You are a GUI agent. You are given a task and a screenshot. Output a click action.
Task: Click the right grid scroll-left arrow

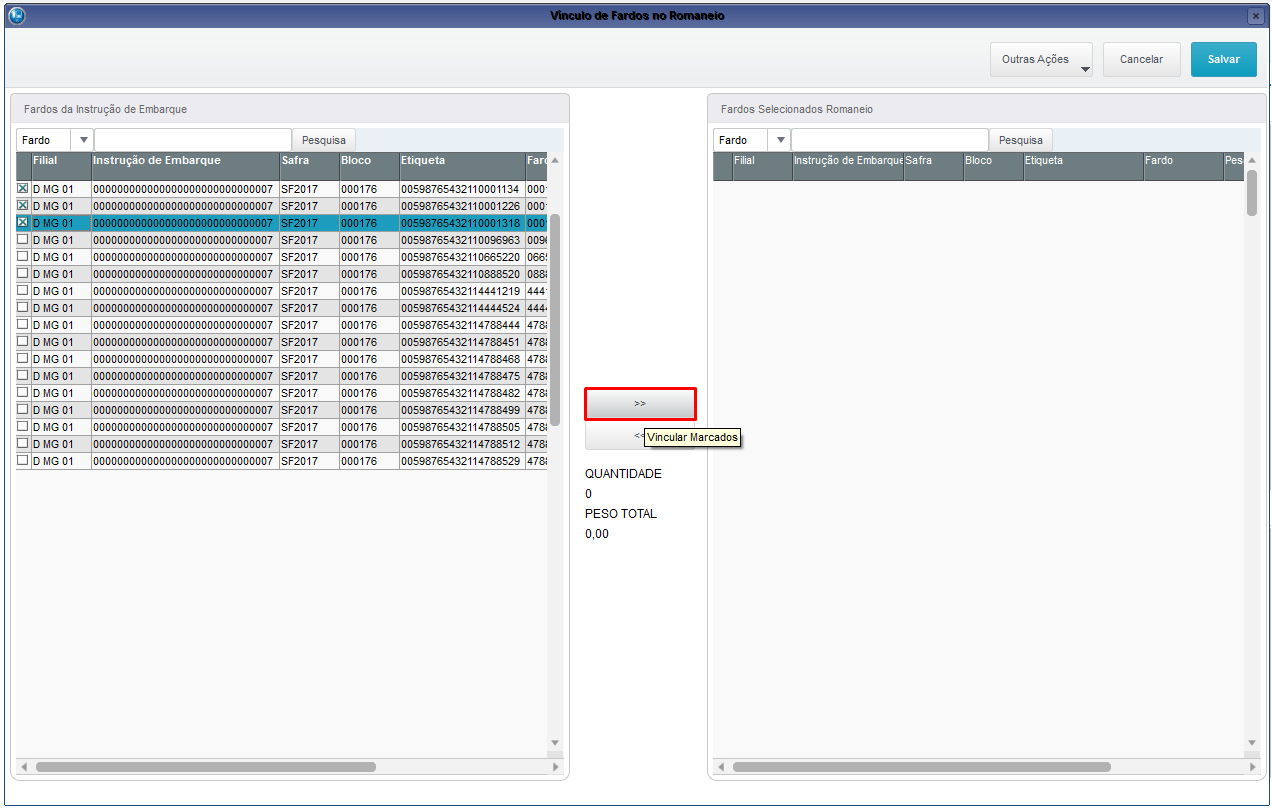(x=722, y=767)
